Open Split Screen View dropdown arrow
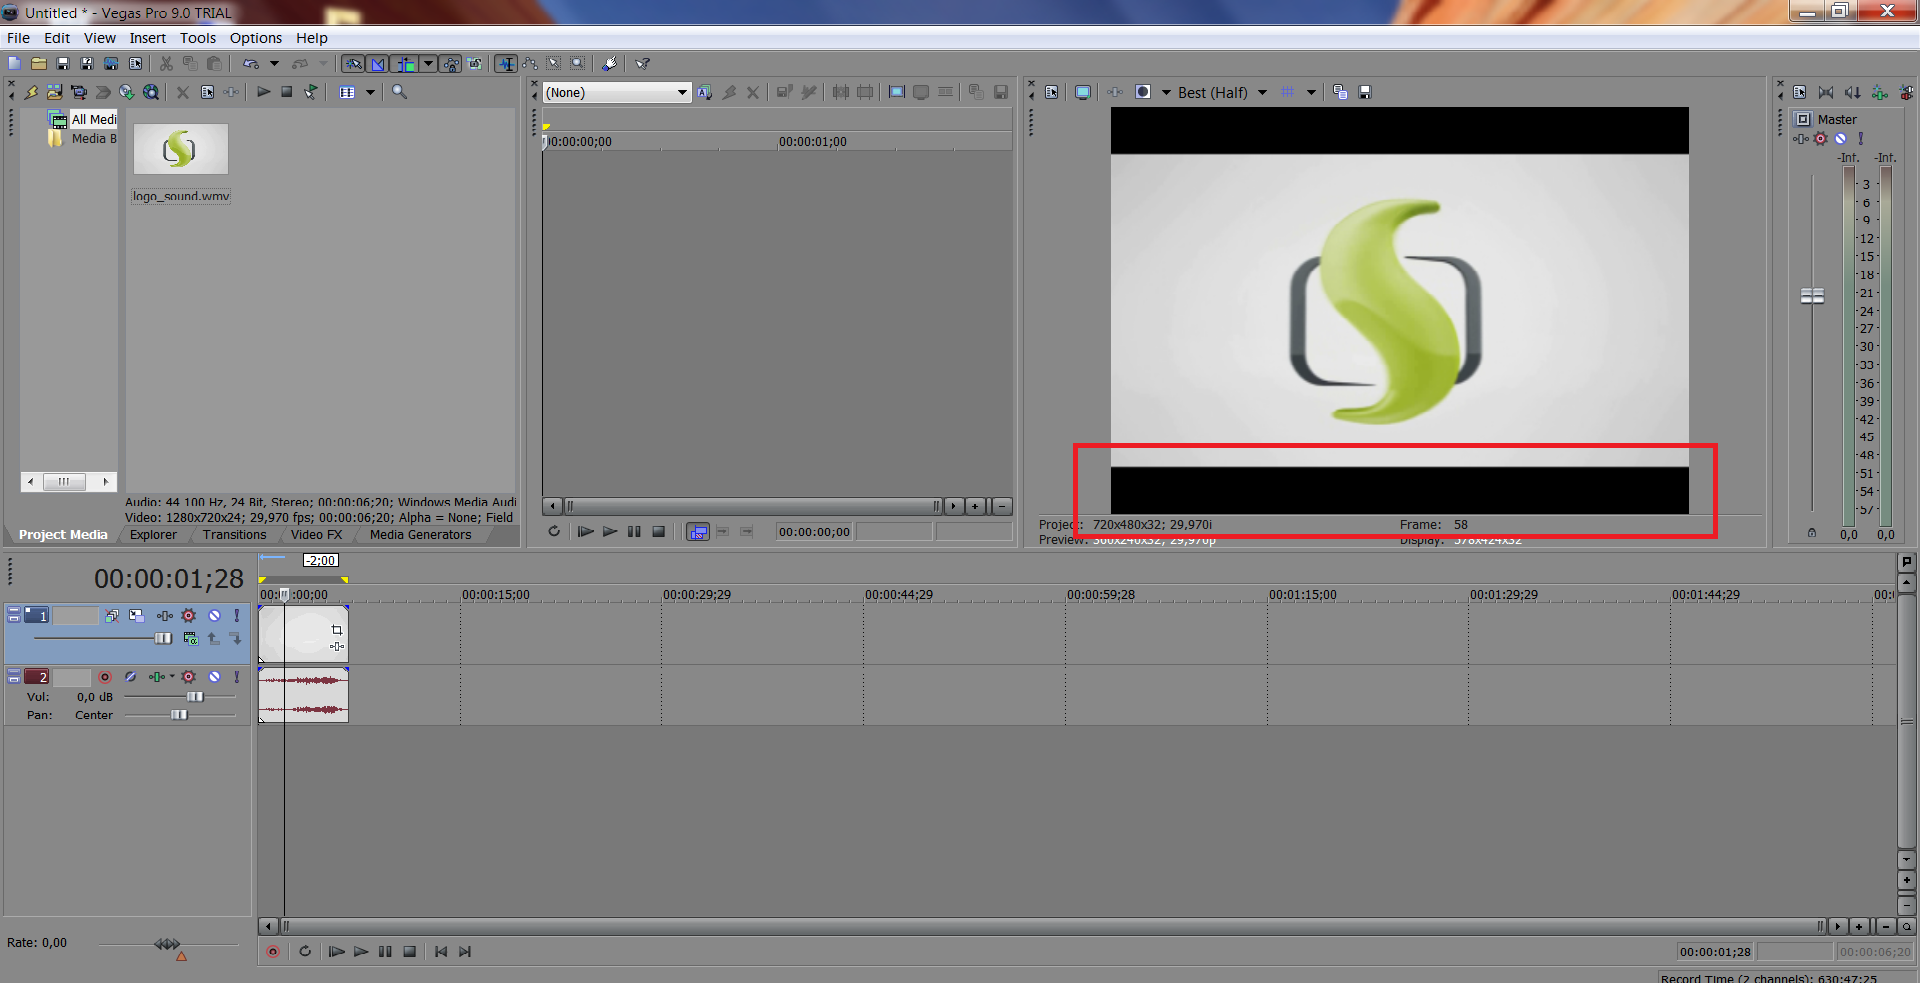The height and width of the screenshot is (983, 1920). tap(1166, 92)
